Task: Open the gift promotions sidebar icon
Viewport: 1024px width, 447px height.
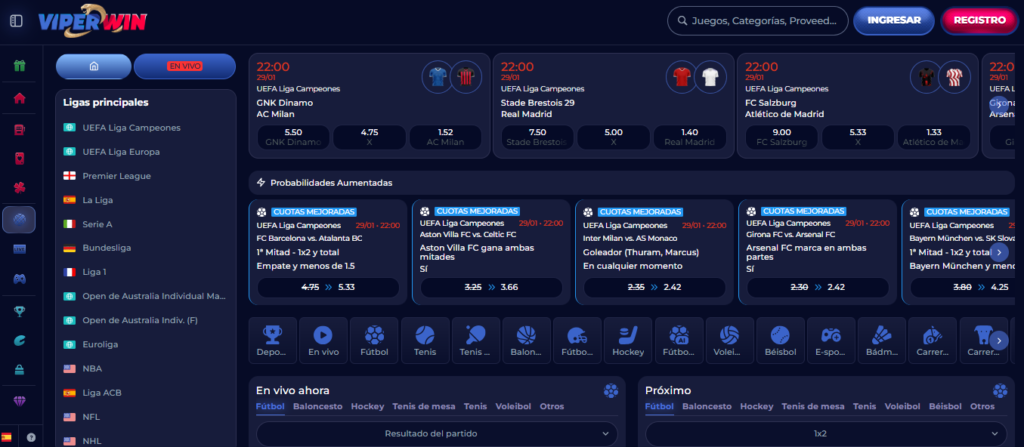Action: pos(19,67)
